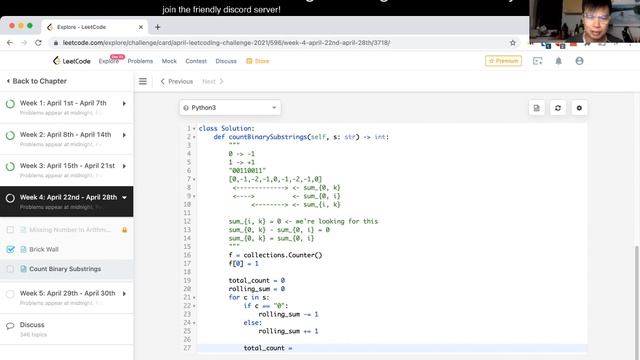
Task: Click Week 2 progress circle
Action: (x=10, y=135)
